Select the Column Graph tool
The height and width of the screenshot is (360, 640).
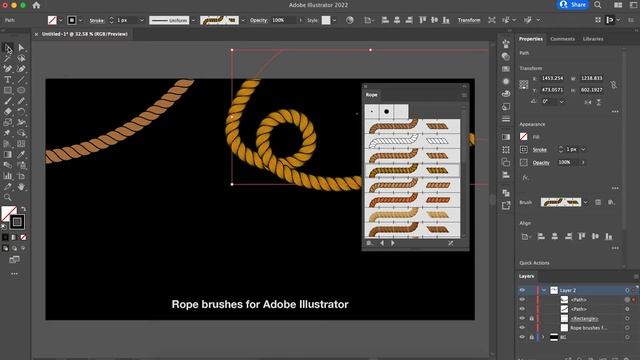pos(7,176)
